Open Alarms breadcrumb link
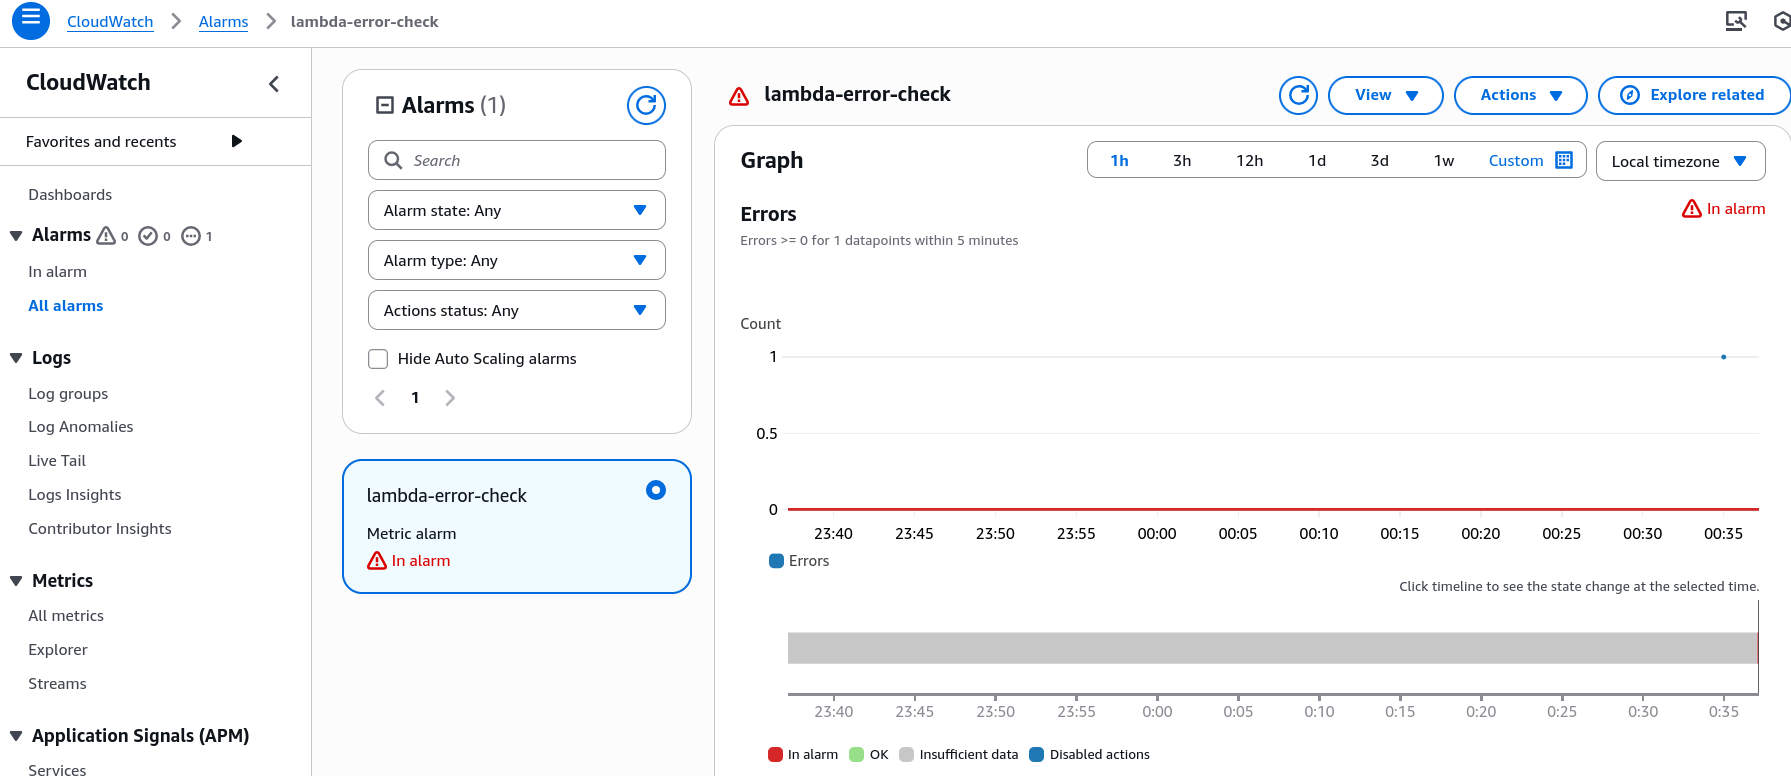 [223, 21]
